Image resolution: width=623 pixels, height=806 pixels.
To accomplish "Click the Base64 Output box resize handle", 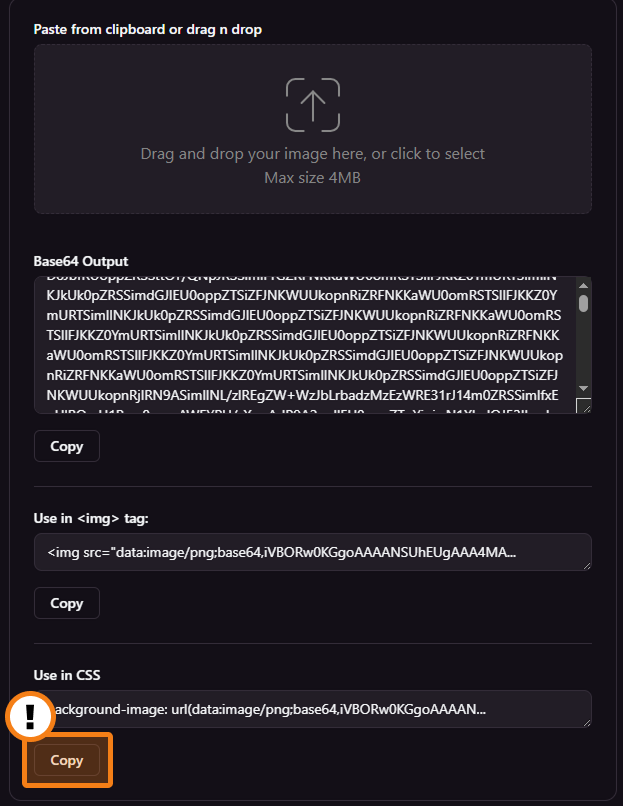I will pyautogui.click(x=584, y=406).
